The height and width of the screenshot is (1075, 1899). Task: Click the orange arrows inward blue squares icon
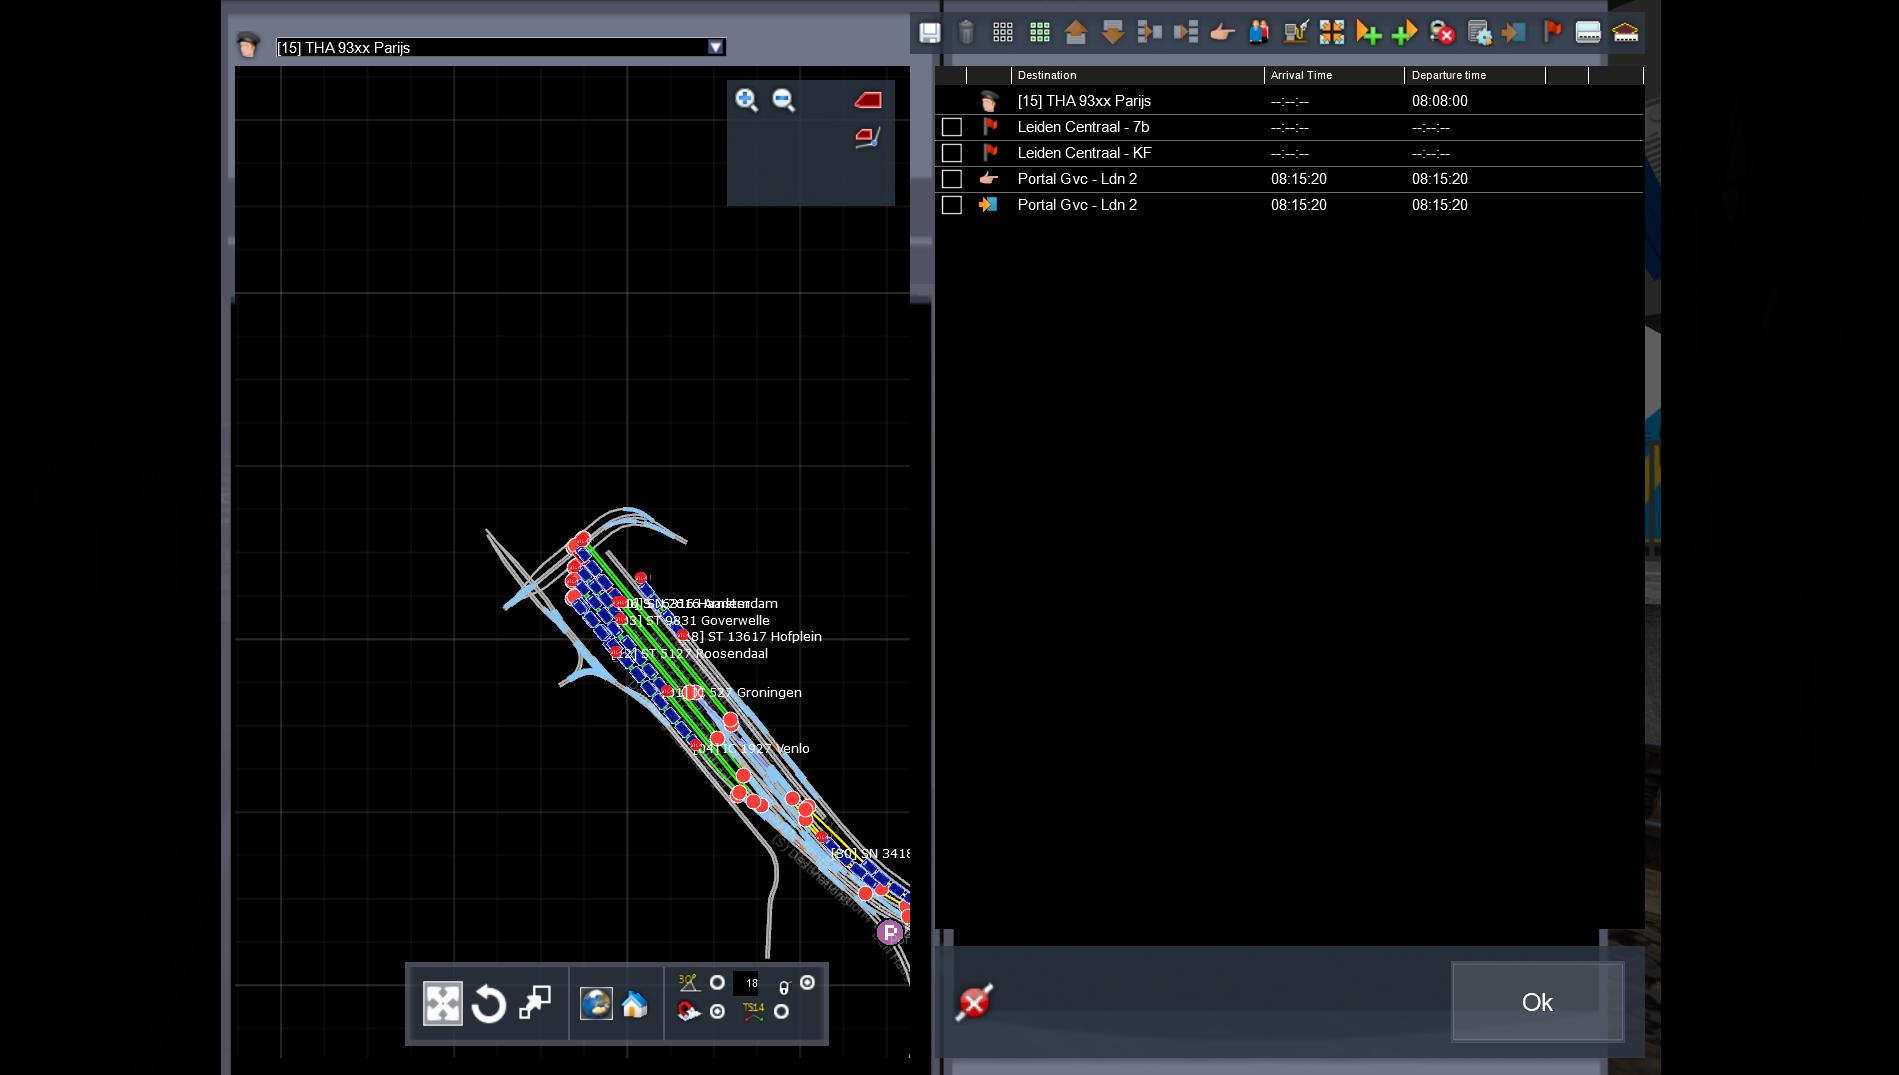pos(1332,33)
